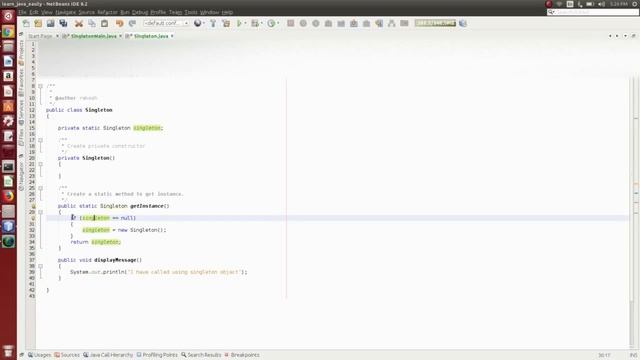Click the quick search input field
This screenshot has height=360, width=640.
pyautogui.click(x=593, y=12)
